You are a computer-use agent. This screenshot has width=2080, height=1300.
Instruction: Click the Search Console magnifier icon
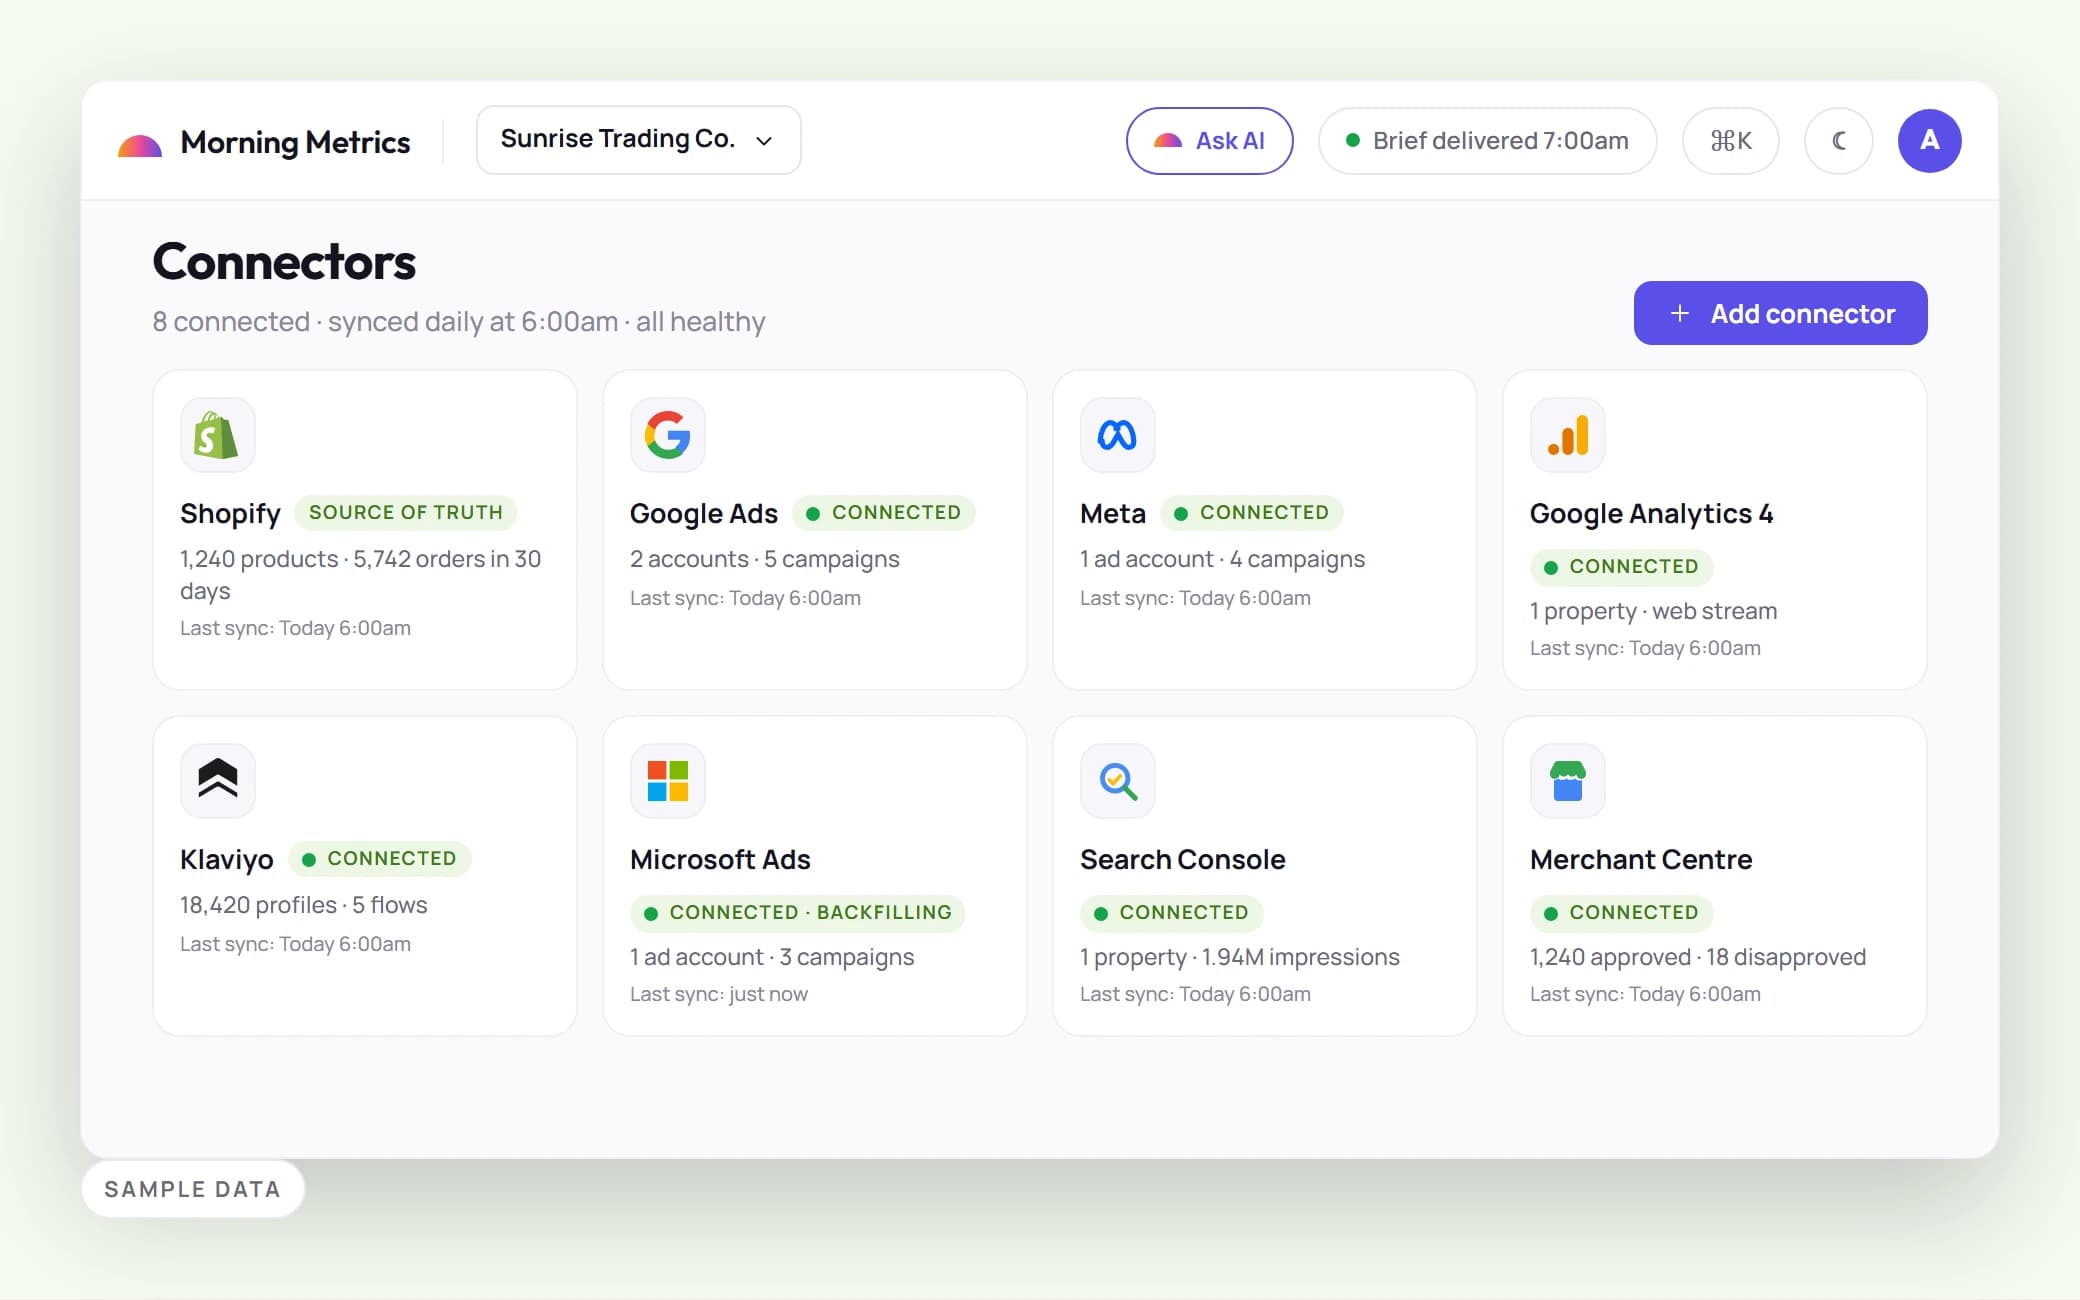pos(1117,780)
